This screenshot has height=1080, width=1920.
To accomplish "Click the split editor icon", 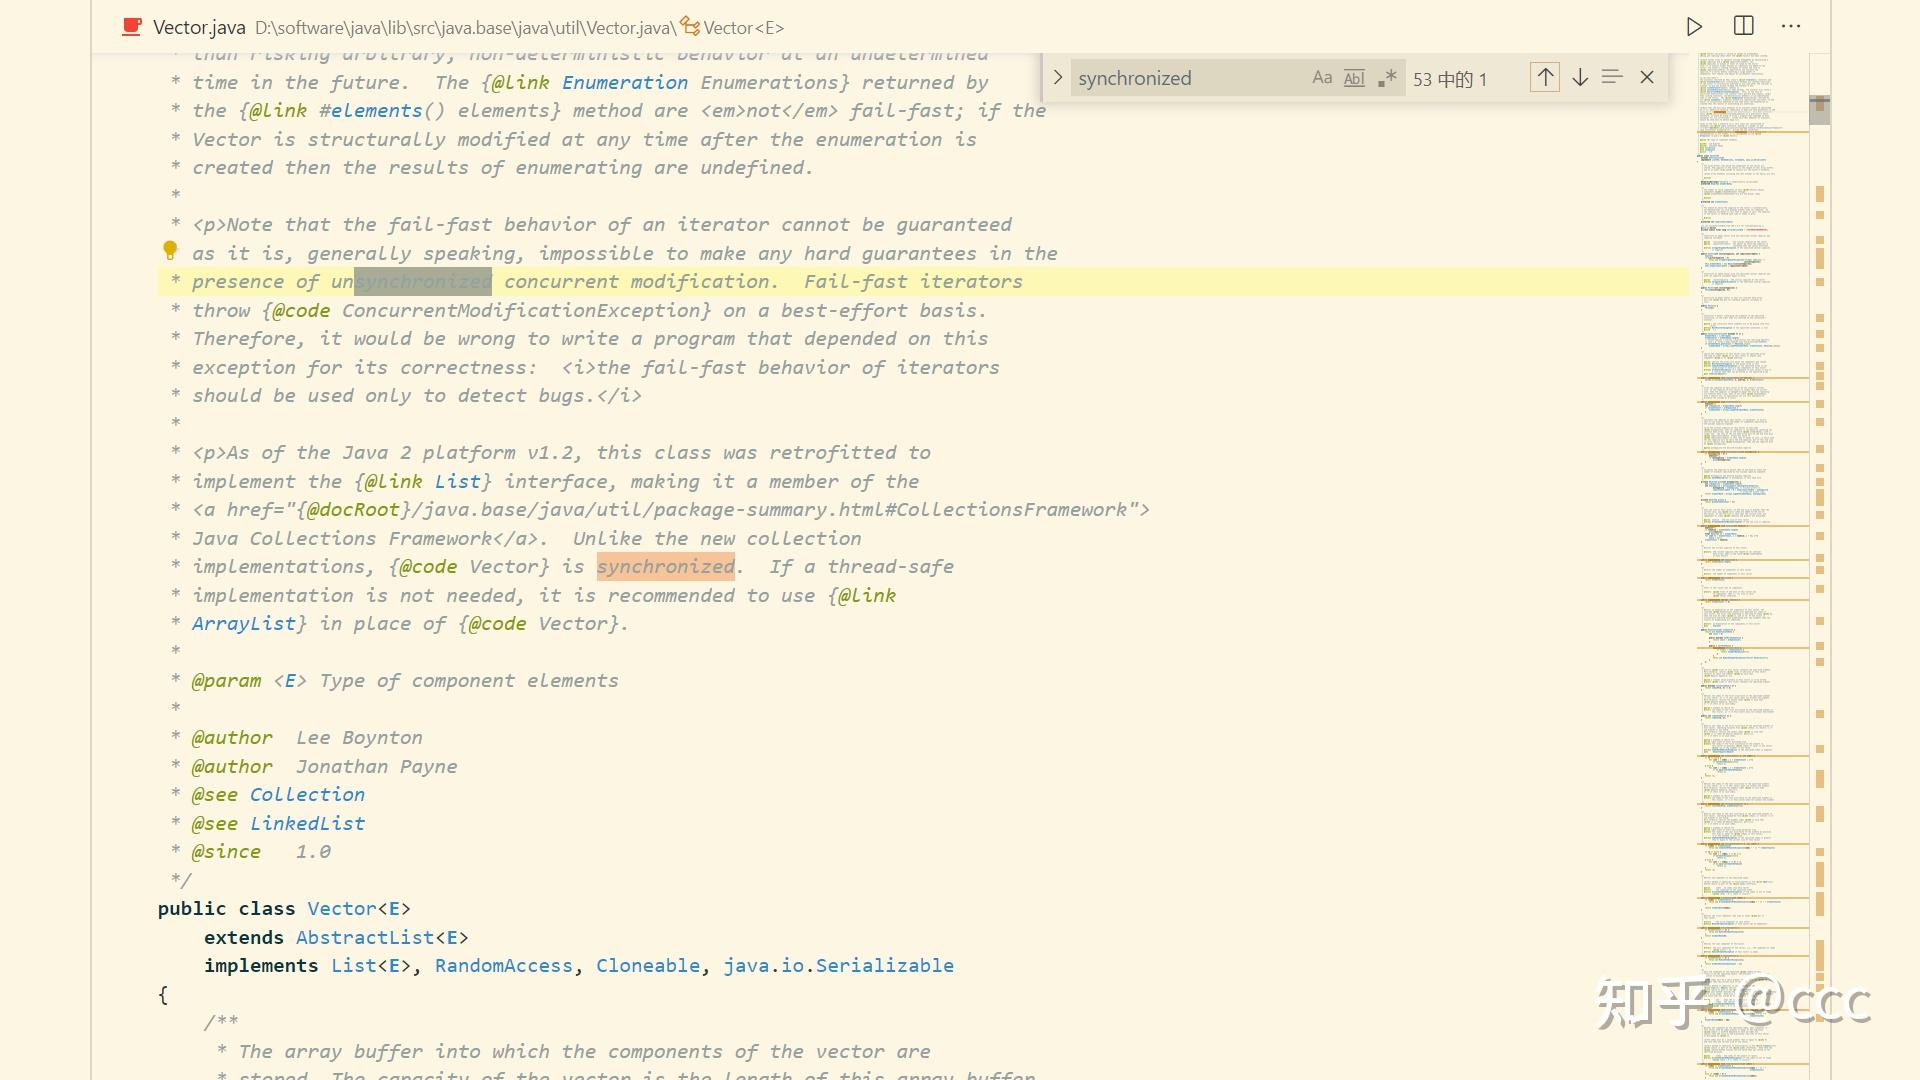I will click(1743, 27).
